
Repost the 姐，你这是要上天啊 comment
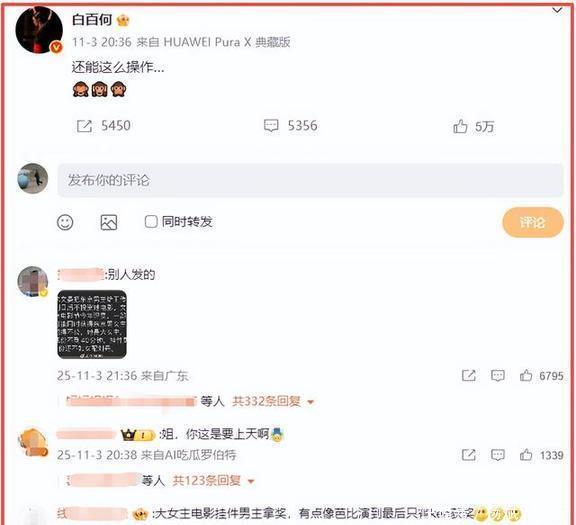pos(469,455)
